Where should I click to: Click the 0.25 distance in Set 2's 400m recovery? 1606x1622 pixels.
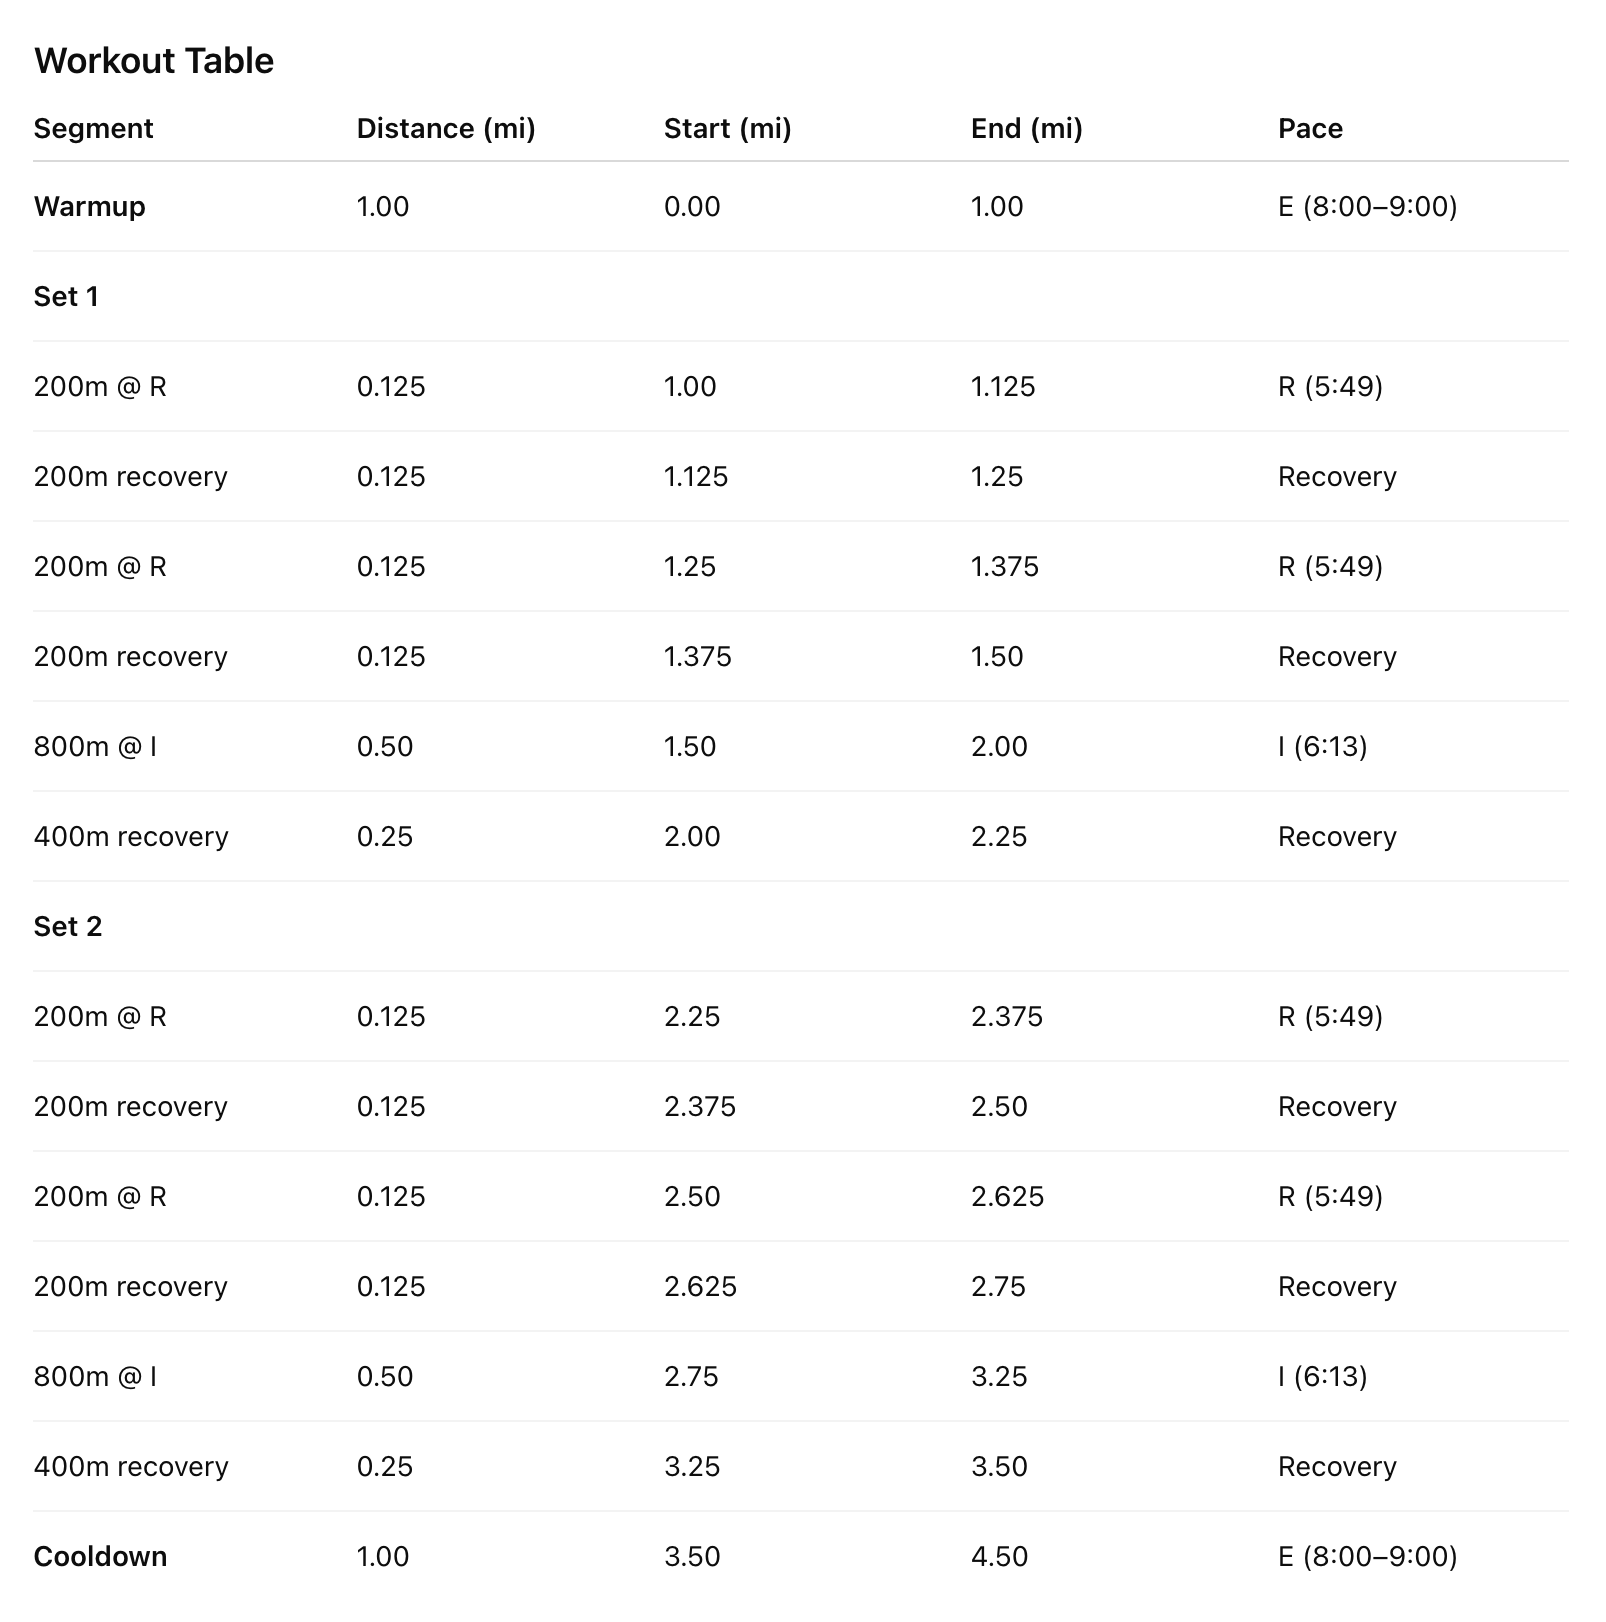click(385, 1467)
